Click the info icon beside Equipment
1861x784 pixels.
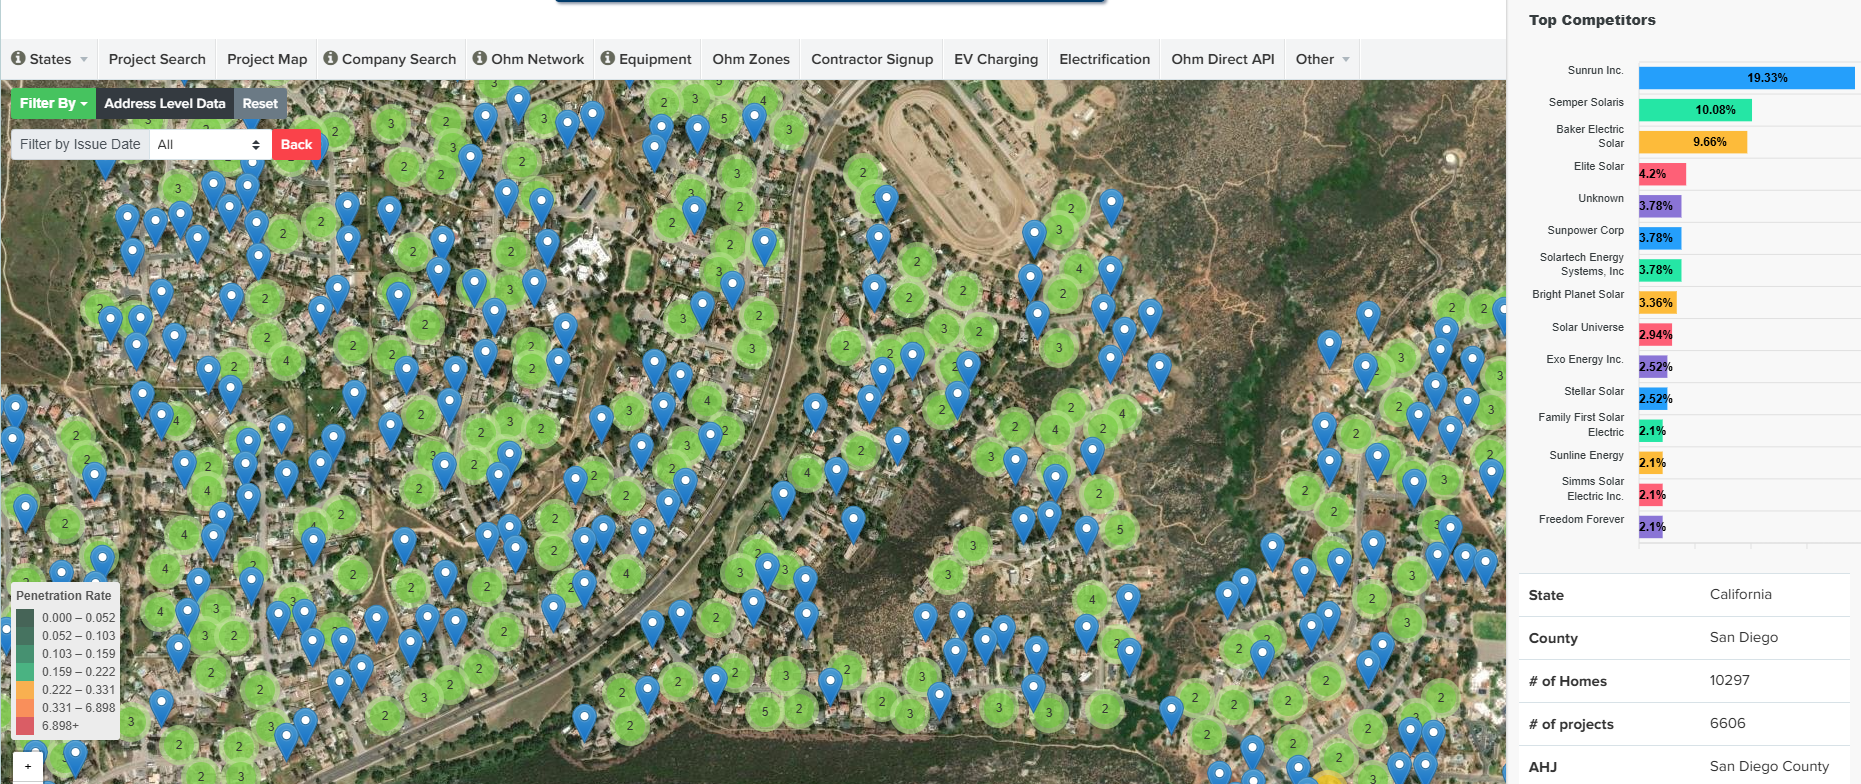(608, 59)
